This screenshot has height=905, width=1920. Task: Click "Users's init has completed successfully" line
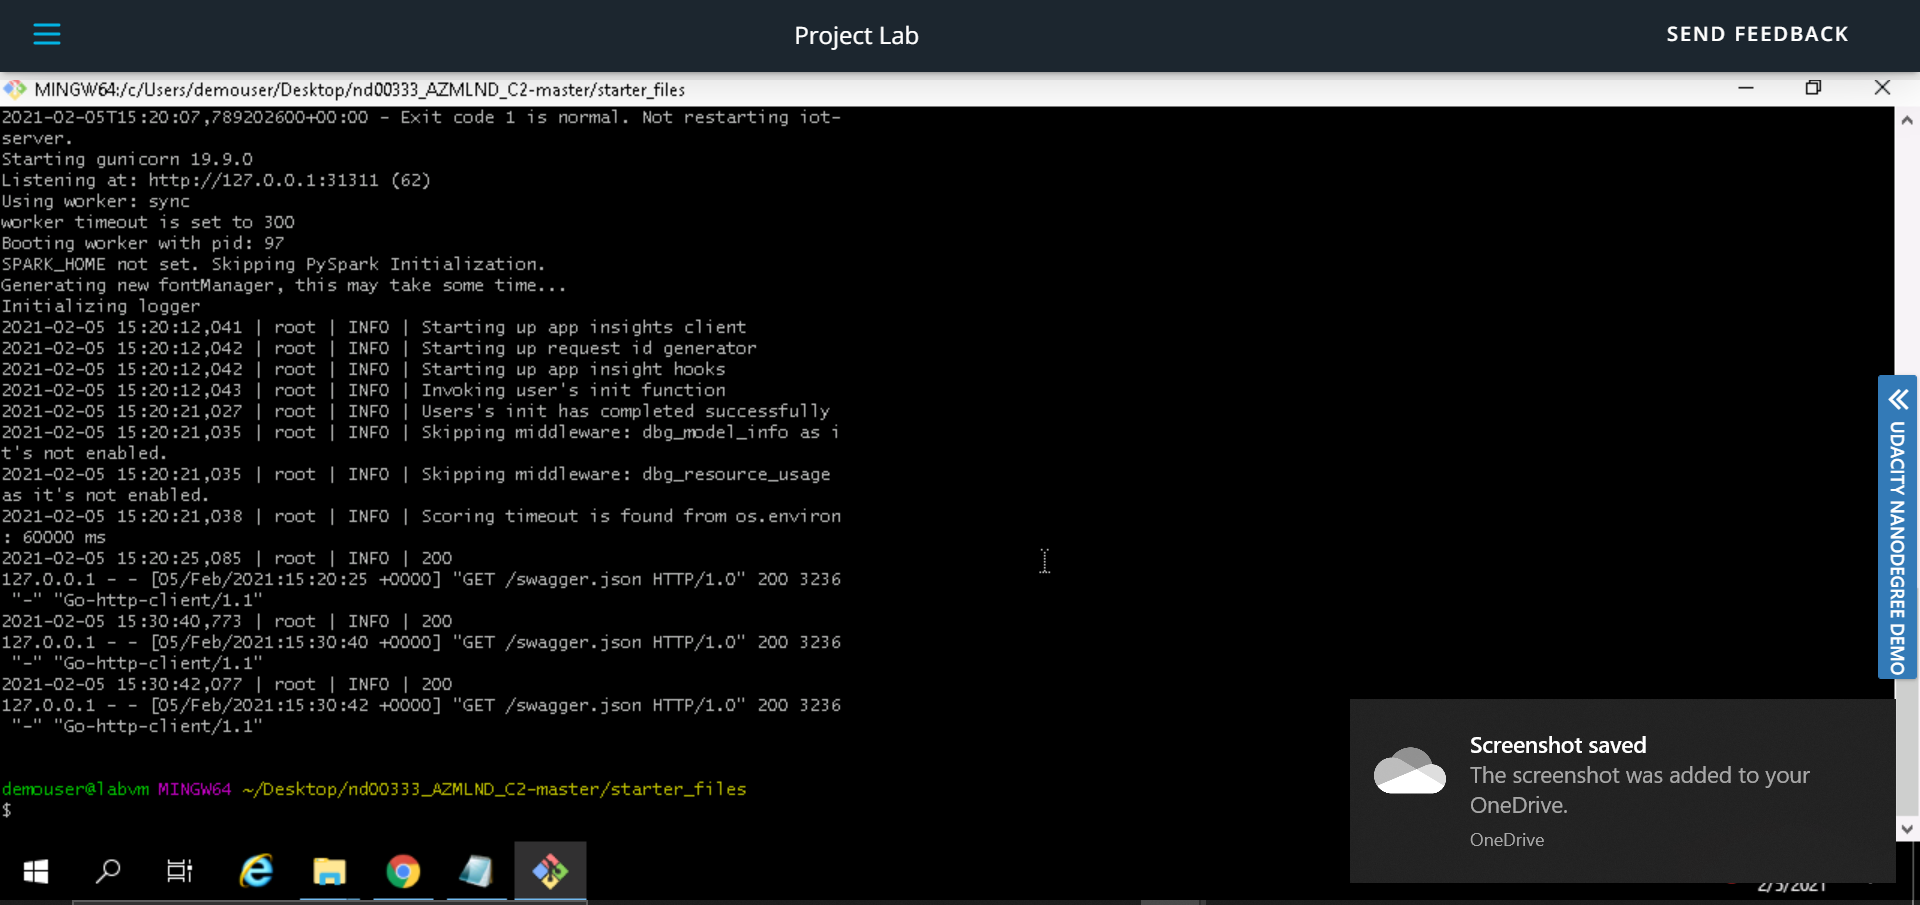coord(416,411)
